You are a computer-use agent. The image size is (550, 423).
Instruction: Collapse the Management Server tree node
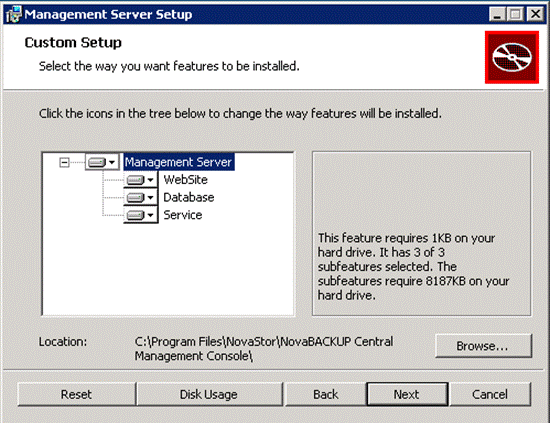64,162
